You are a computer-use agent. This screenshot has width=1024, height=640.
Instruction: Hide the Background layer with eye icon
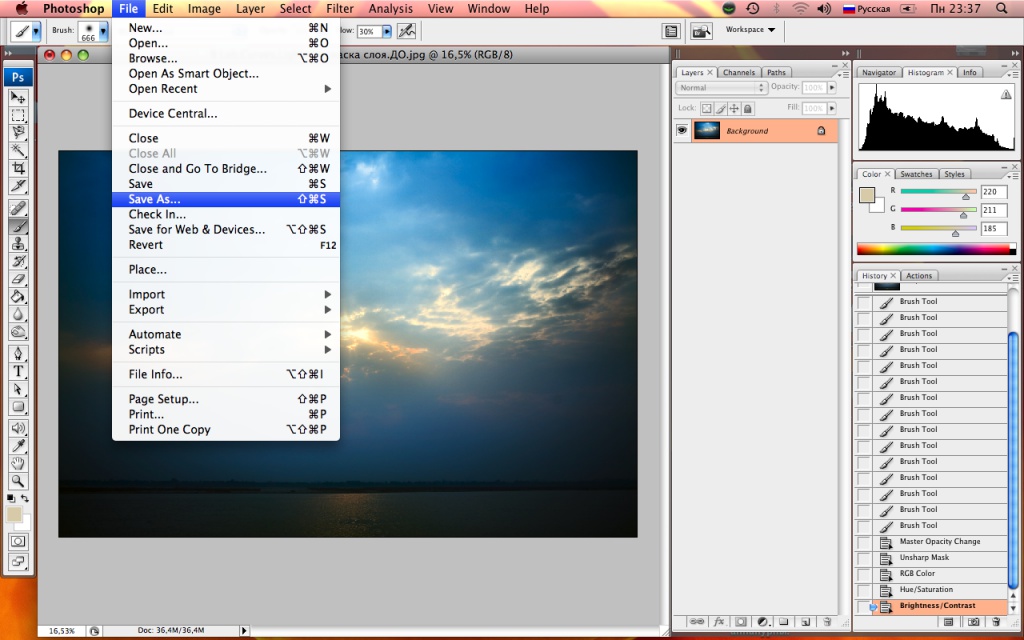(x=682, y=131)
